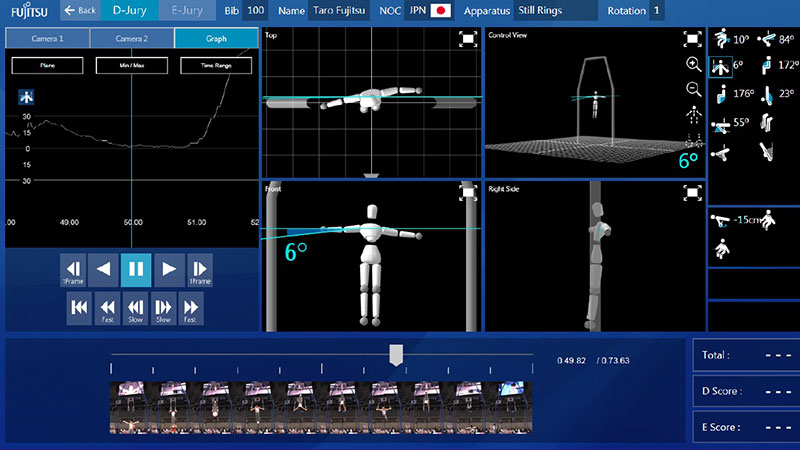Select the first thumbnail in the filmstrip
Viewport: 800px width, 450px height.
(x=129, y=407)
